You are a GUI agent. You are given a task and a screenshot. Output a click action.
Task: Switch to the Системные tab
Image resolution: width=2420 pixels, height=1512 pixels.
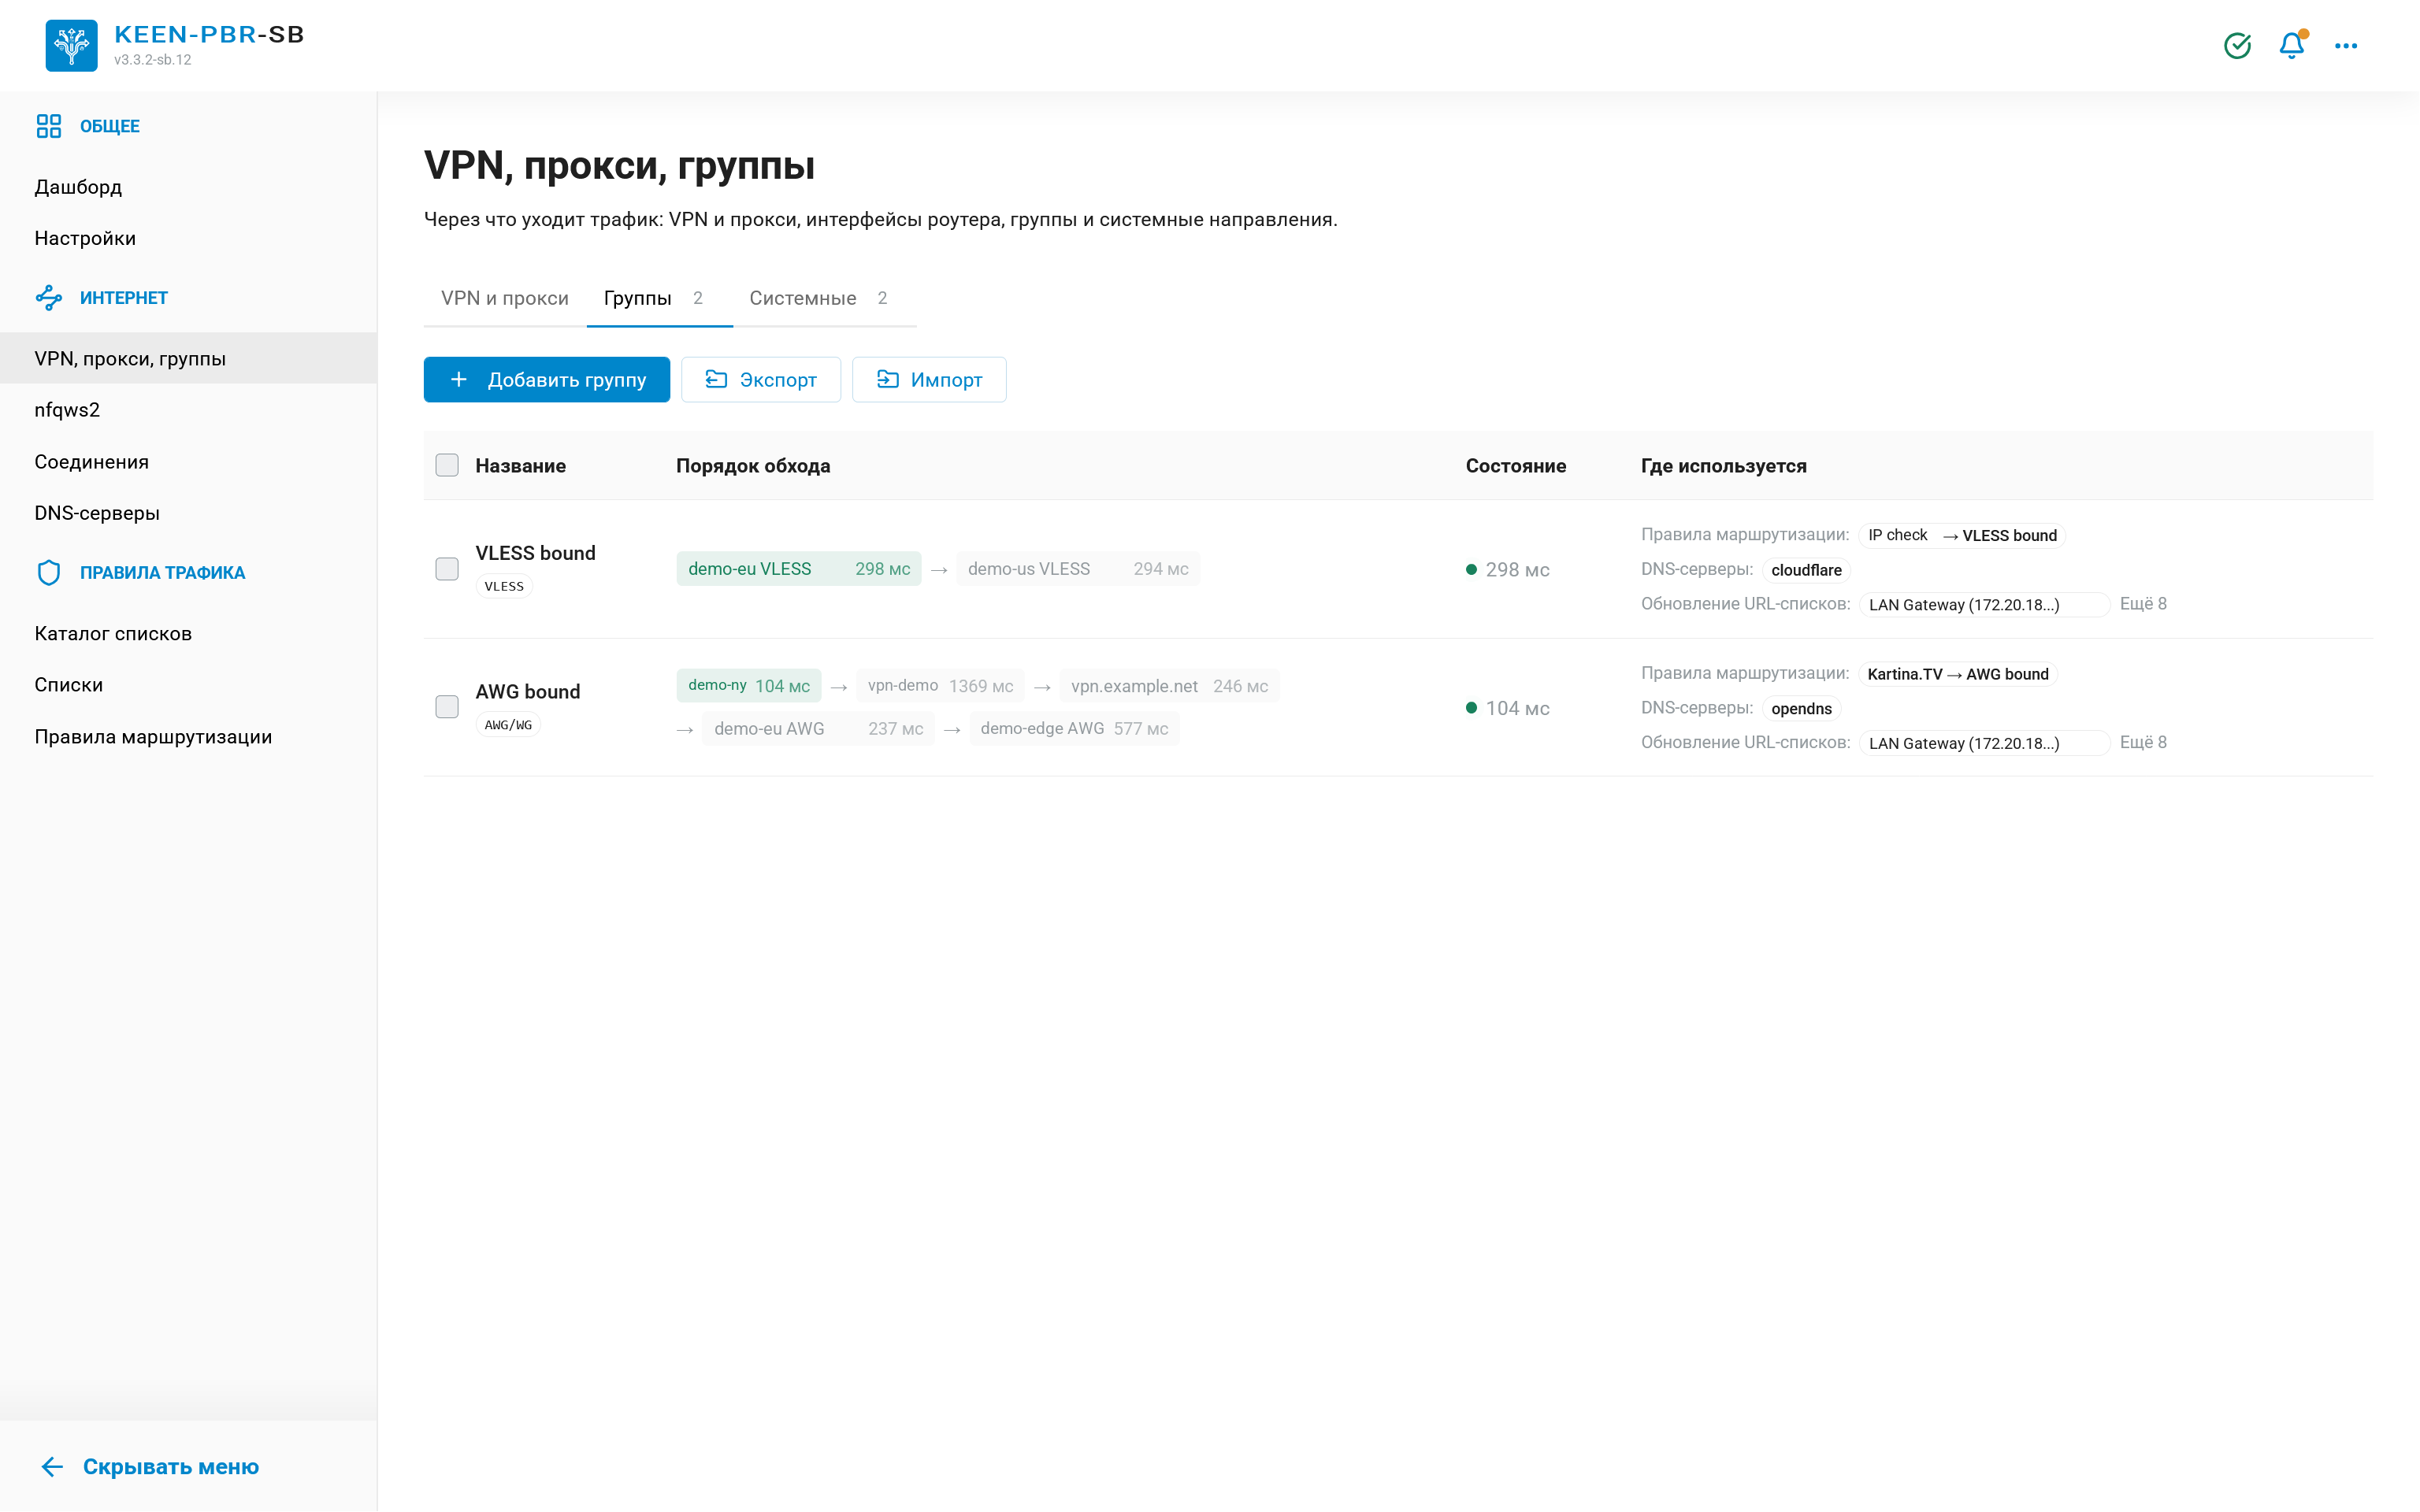(824, 298)
